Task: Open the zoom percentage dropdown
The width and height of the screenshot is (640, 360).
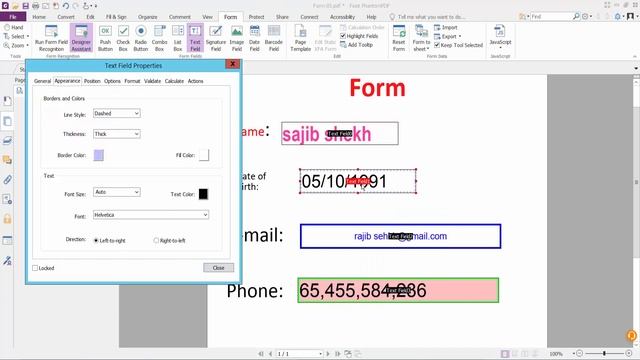Action: coord(573,354)
